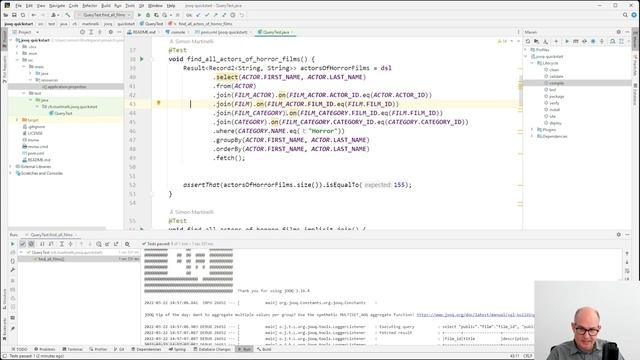The height and width of the screenshot is (360, 640).
Task: Click Maven panel Run build play icon
Action: 567,41
